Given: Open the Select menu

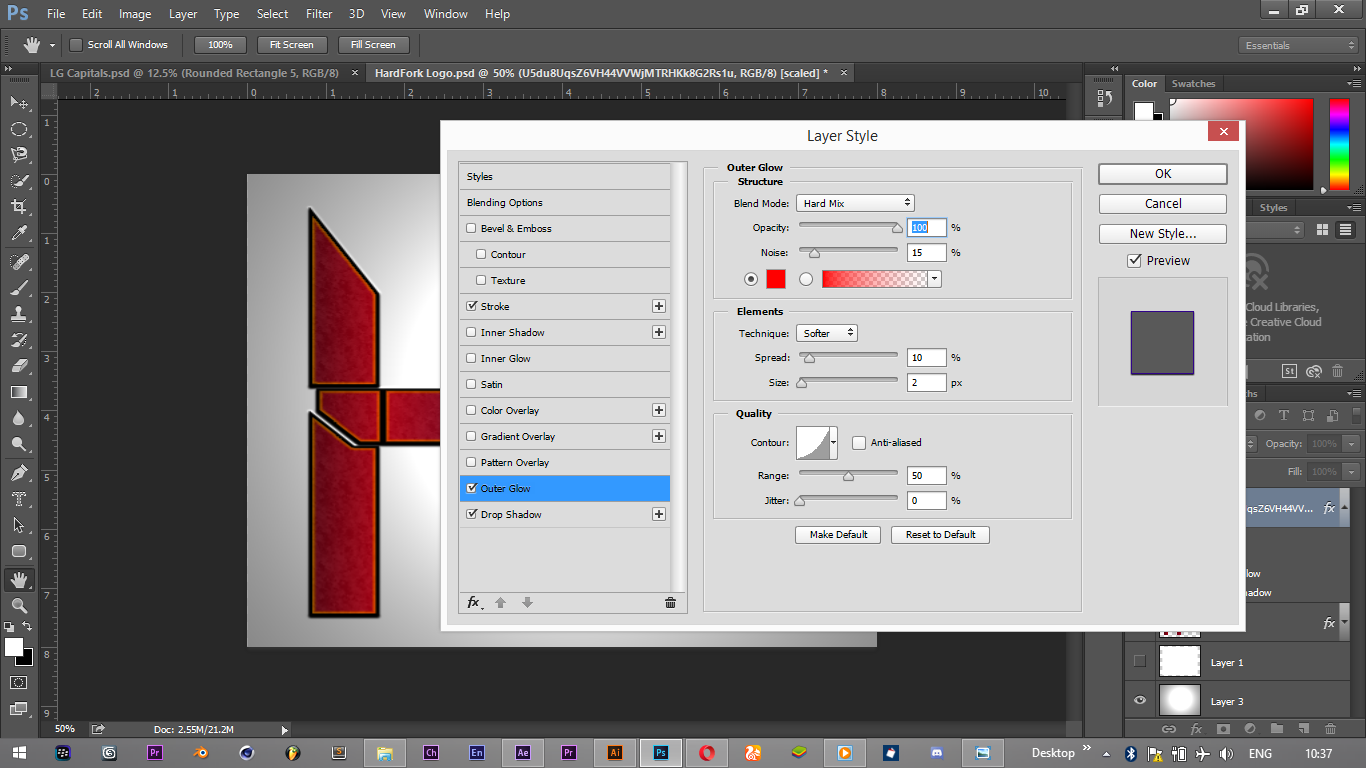Looking at the screenshot, I should click(x=272, y=14).
